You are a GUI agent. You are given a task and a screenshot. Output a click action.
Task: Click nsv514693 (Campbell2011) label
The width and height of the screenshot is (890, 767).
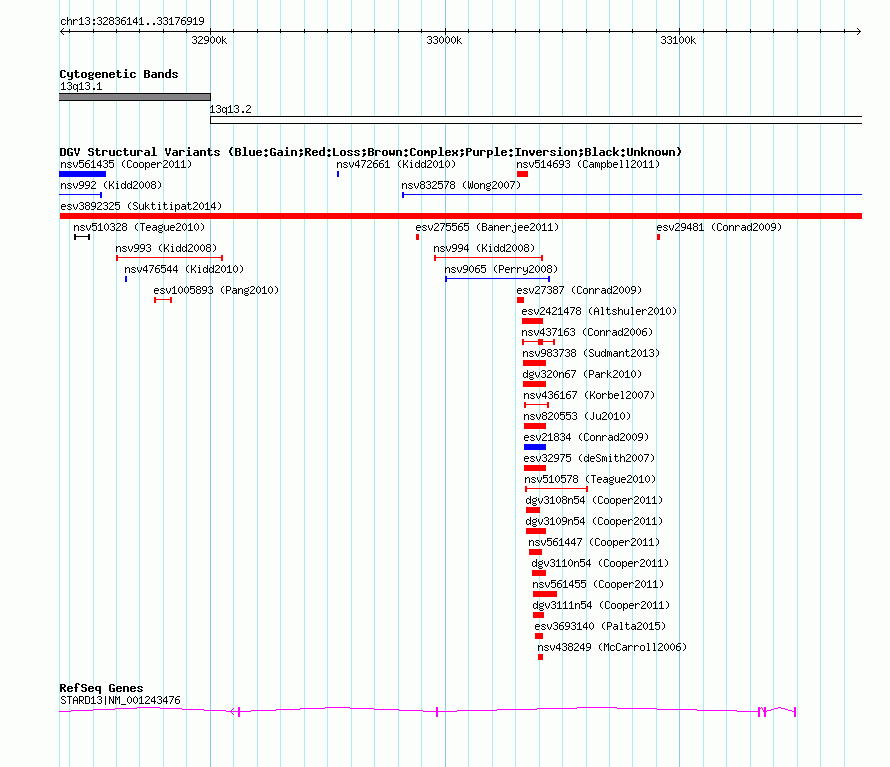coord(588,164)
